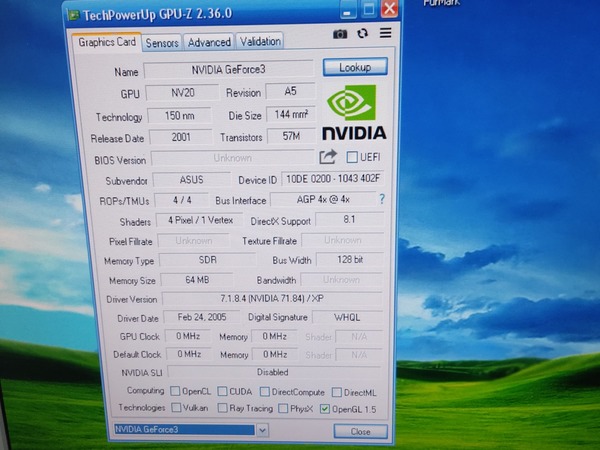This screenshot has width=600, height=450.
Task: Click the Subvendor field ASUS
Action: (x=192, y=179)
